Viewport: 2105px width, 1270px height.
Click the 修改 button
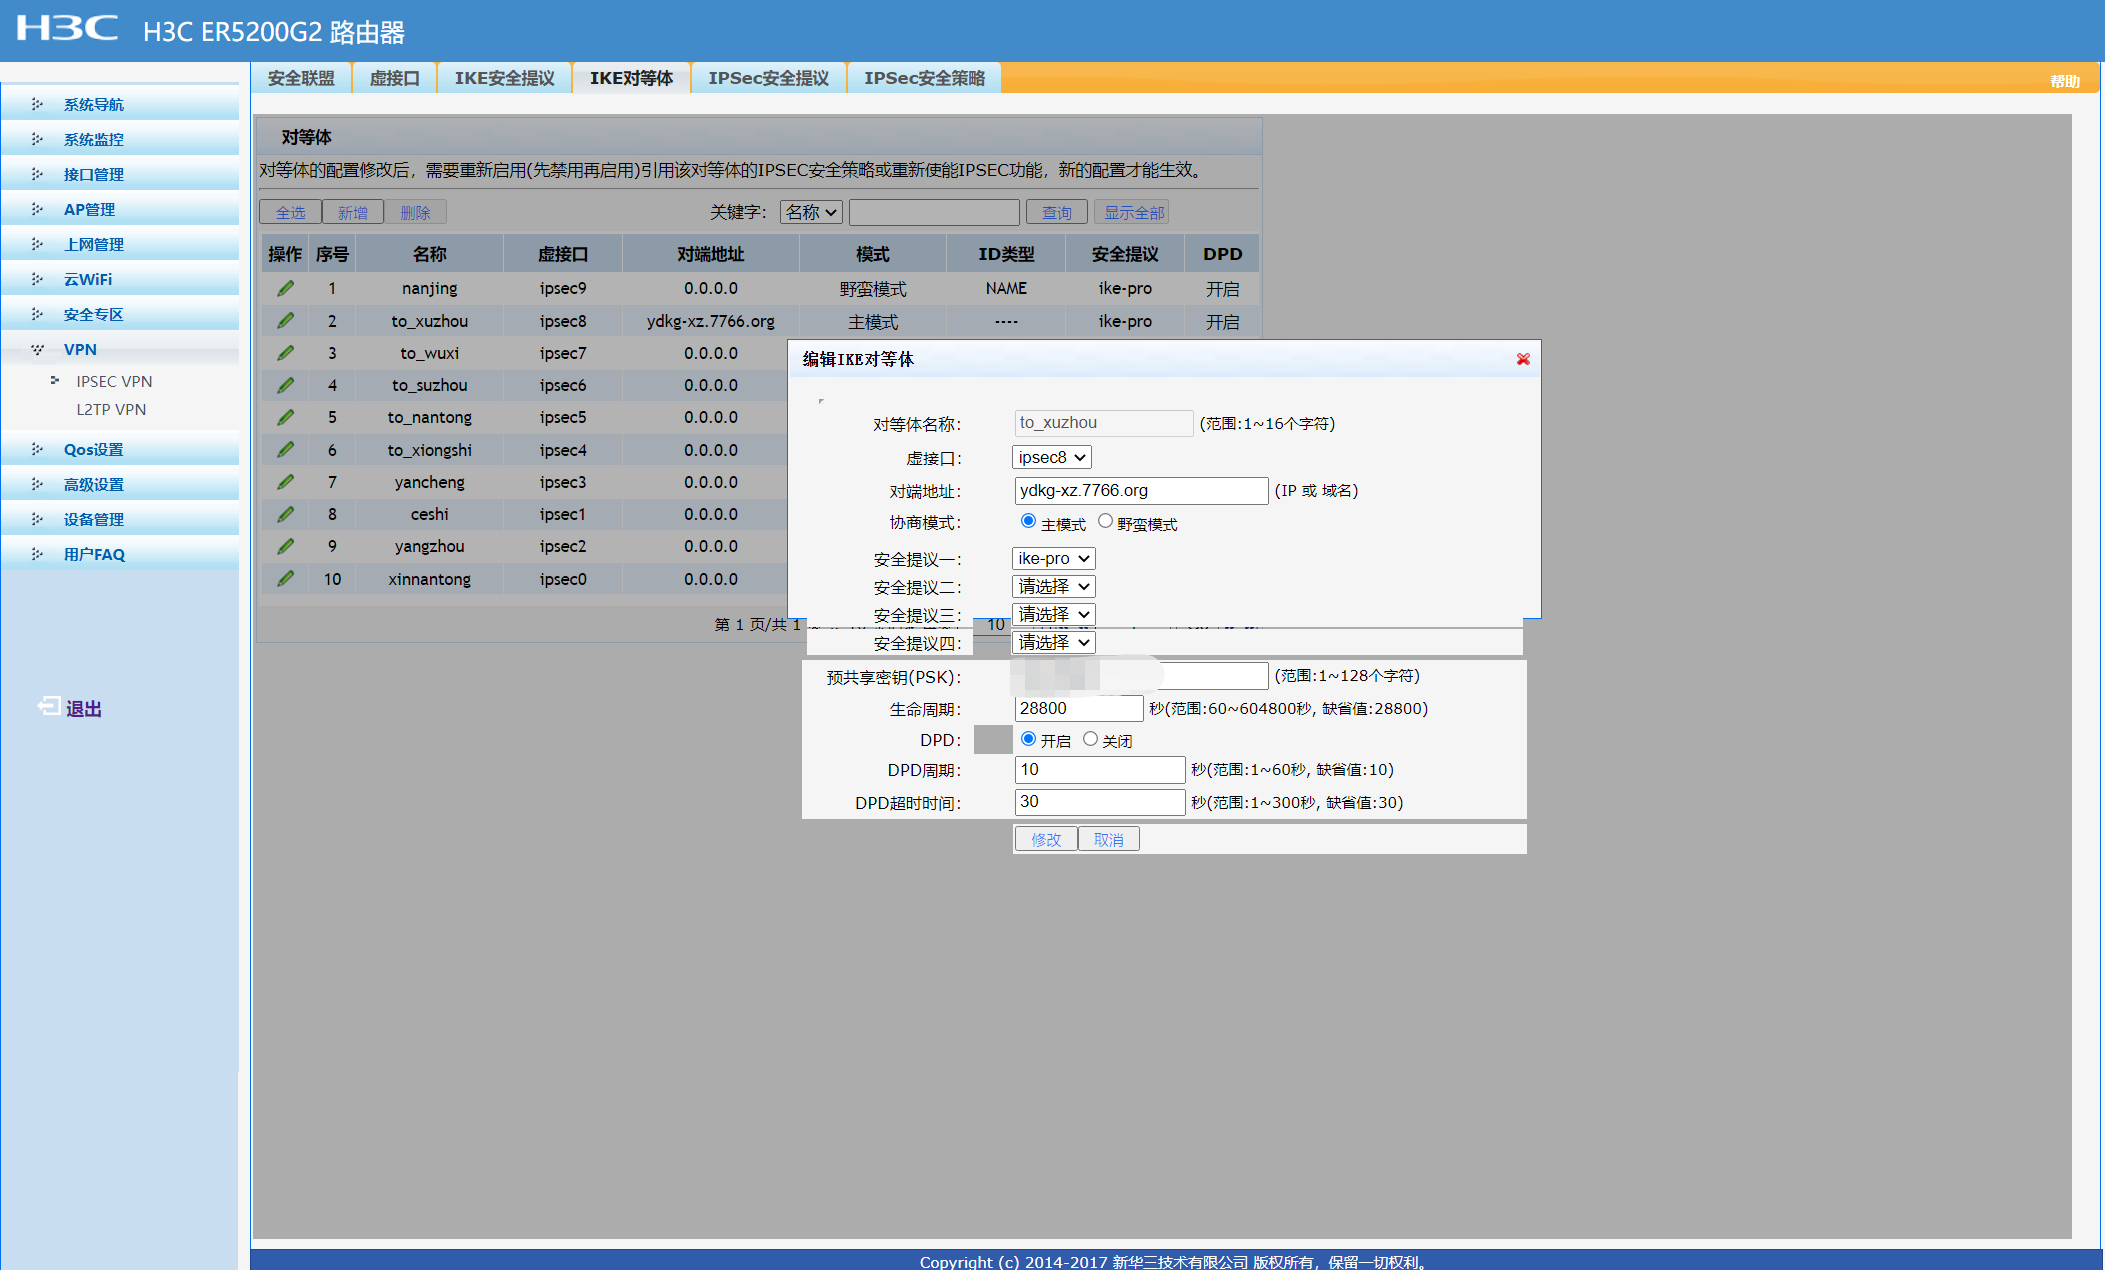coord(1045,839)
